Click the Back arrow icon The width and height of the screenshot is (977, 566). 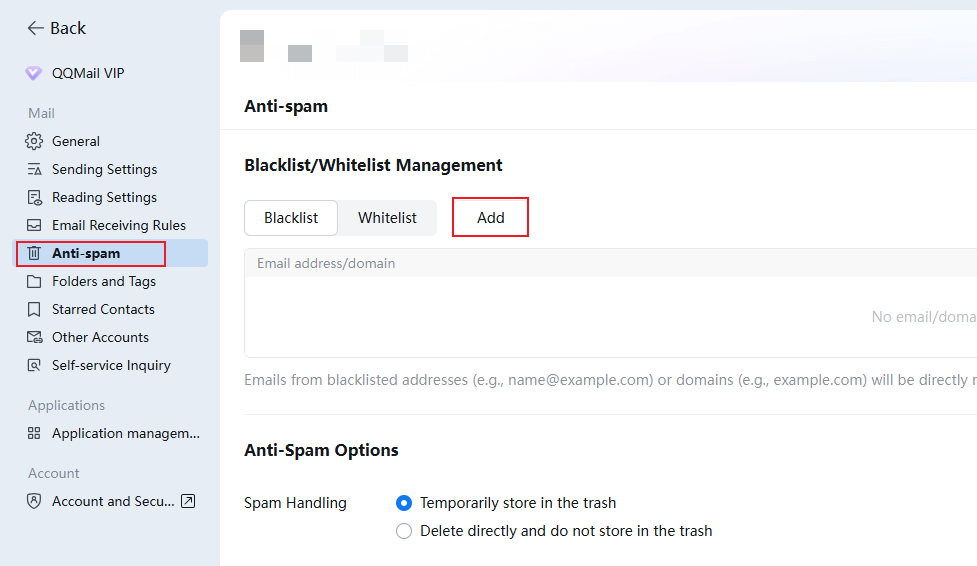coord(36,28)
